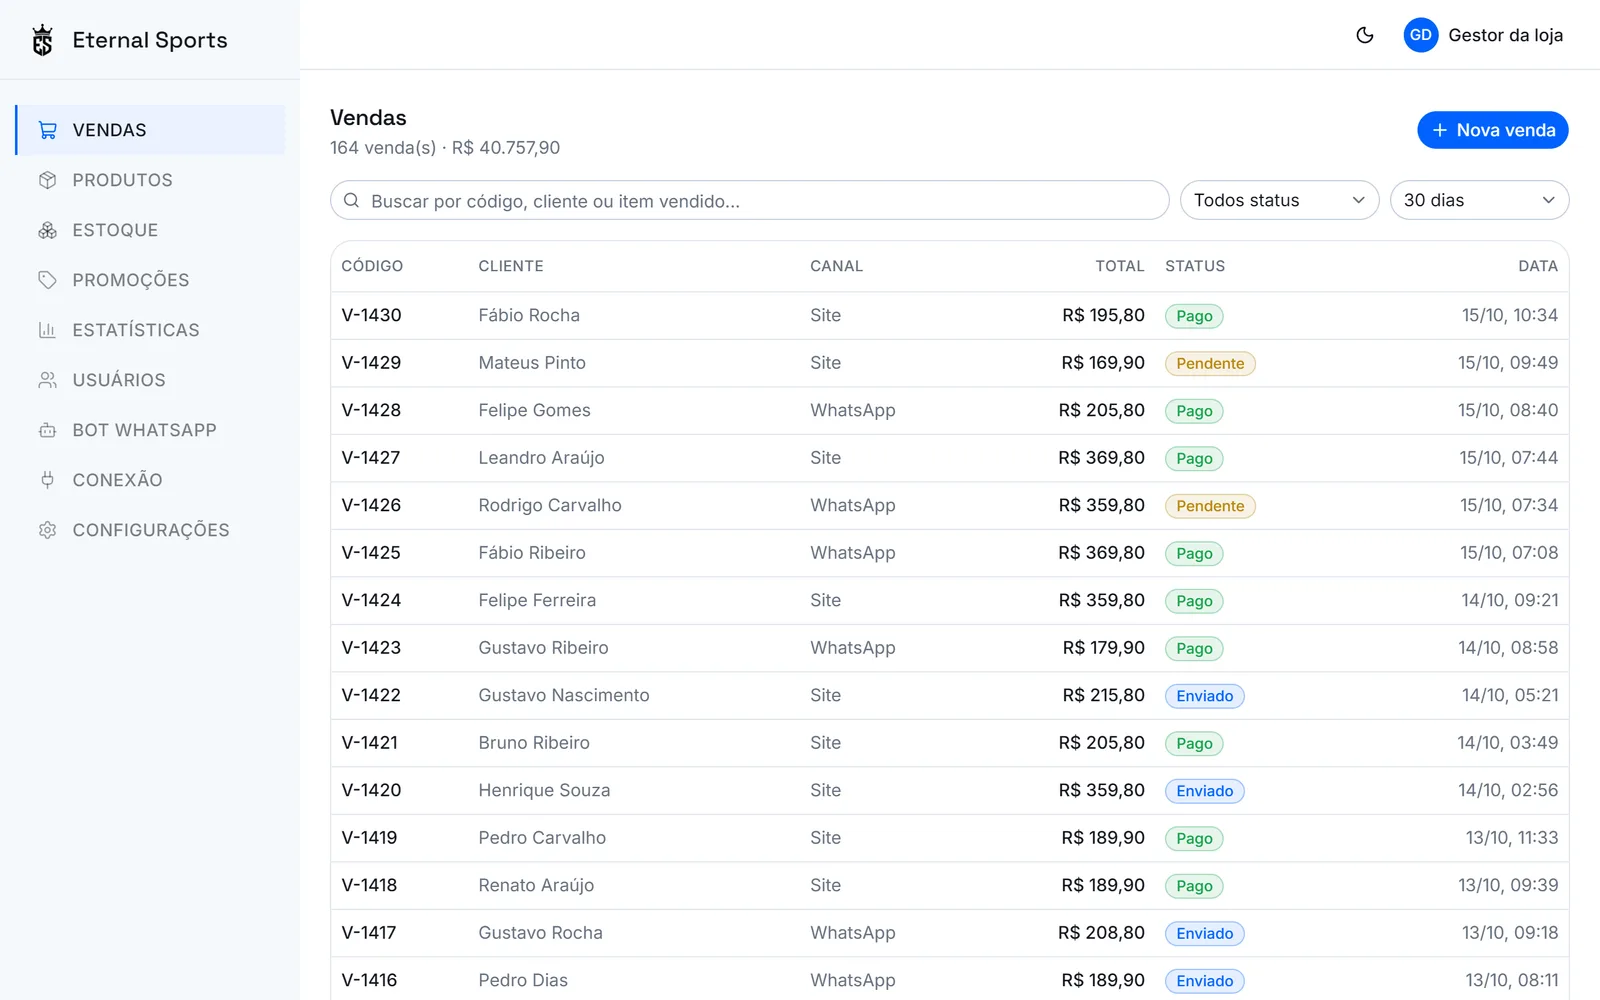
Task: Click the Estoque cubes icon
Action: click(47, 230)
